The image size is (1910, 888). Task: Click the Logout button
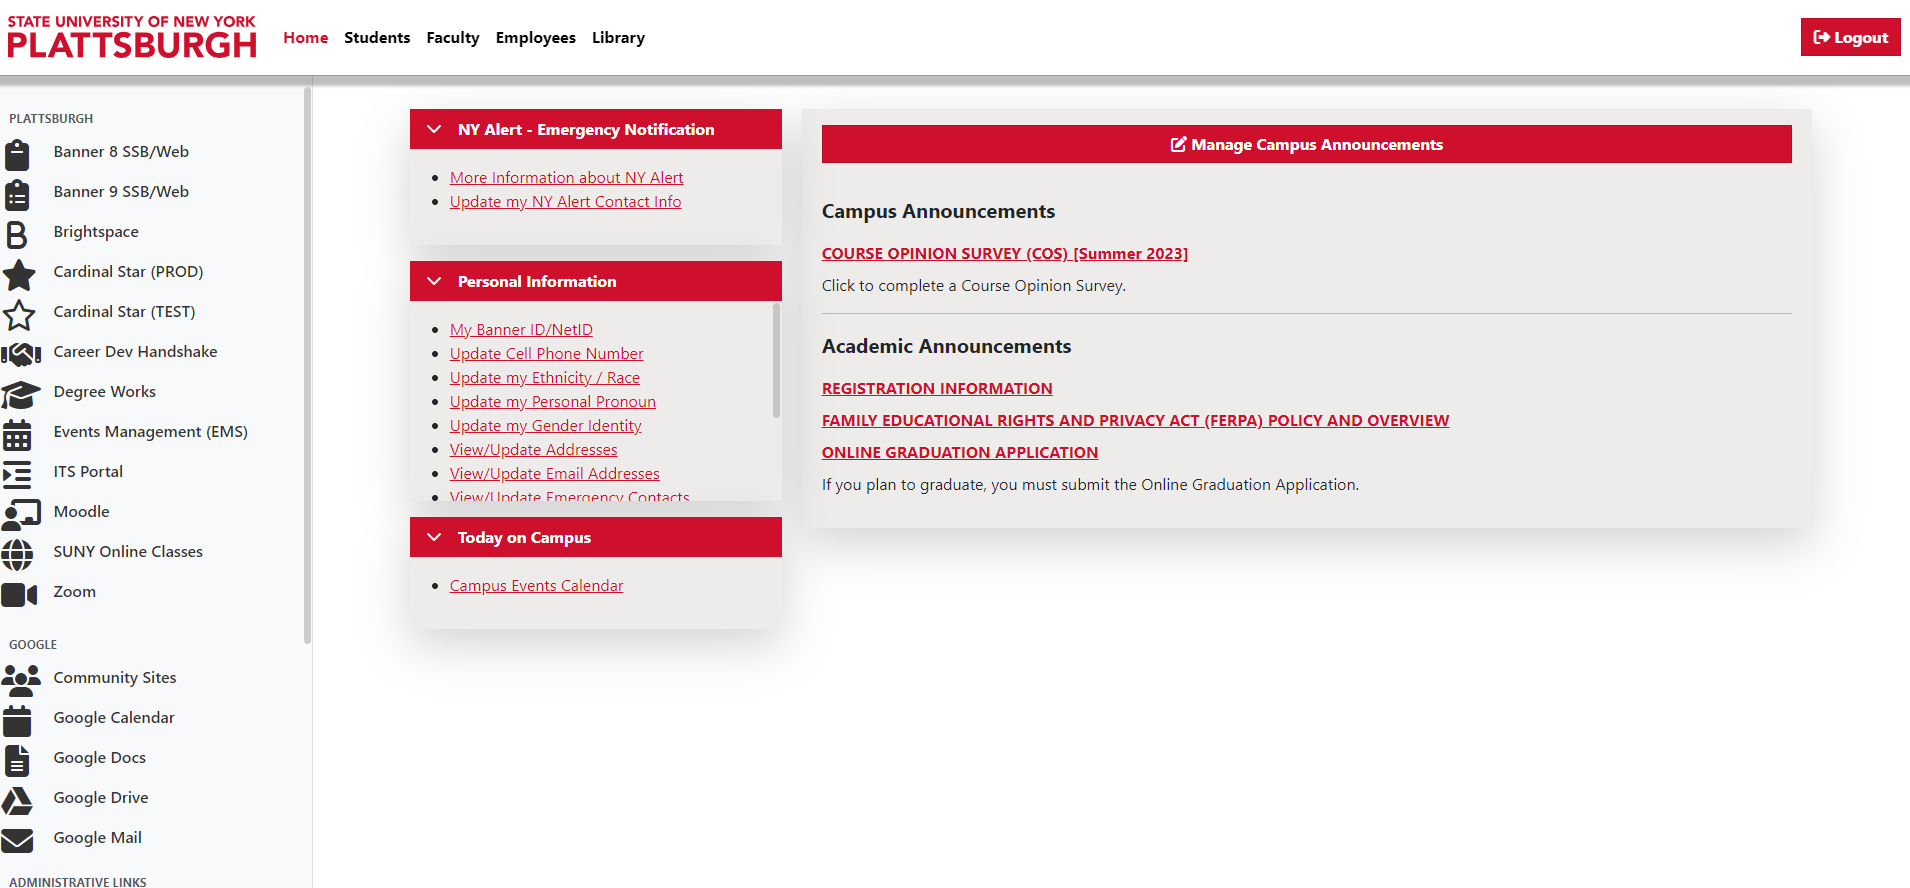[1850, 37]
